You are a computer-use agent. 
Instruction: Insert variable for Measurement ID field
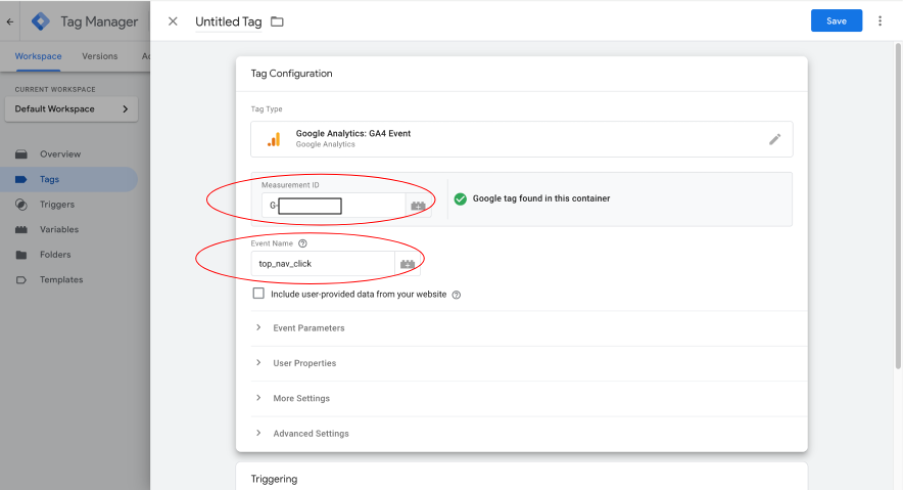418,205
